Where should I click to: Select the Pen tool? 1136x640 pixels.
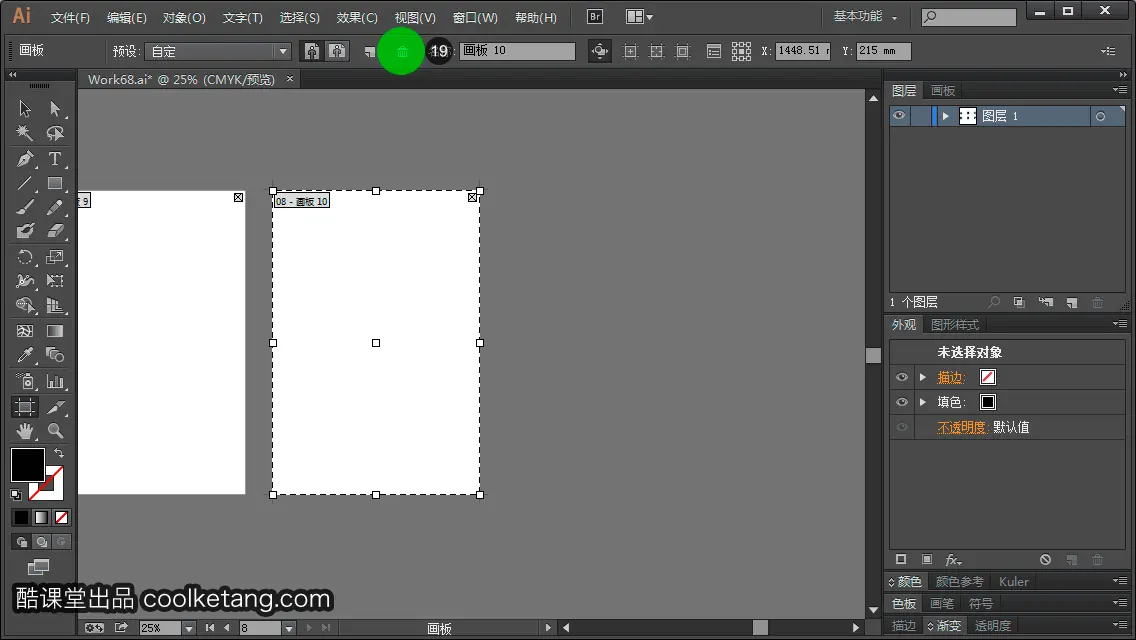25,159
